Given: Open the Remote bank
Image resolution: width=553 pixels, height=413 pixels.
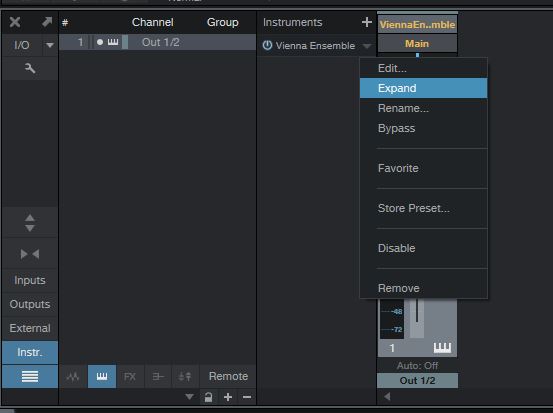Looking at the screenshot, I should (x=228, y=376).
